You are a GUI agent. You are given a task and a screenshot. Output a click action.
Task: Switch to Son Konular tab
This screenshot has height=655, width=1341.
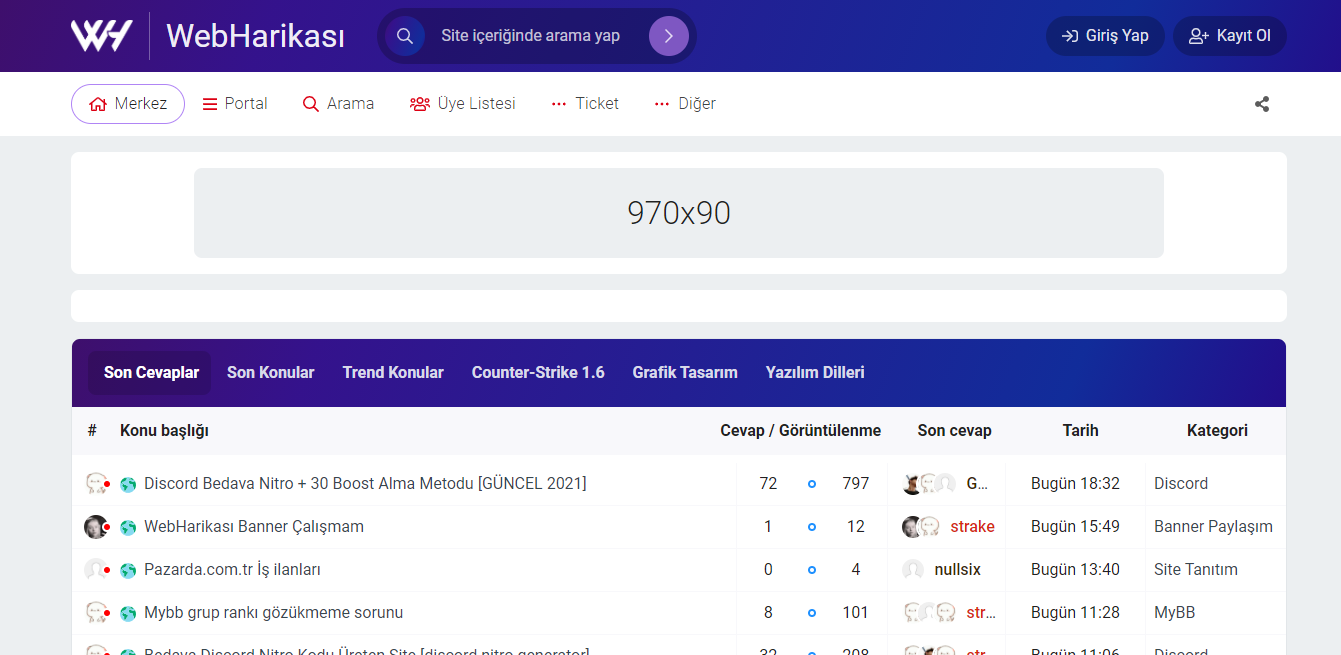pos(270,372)
